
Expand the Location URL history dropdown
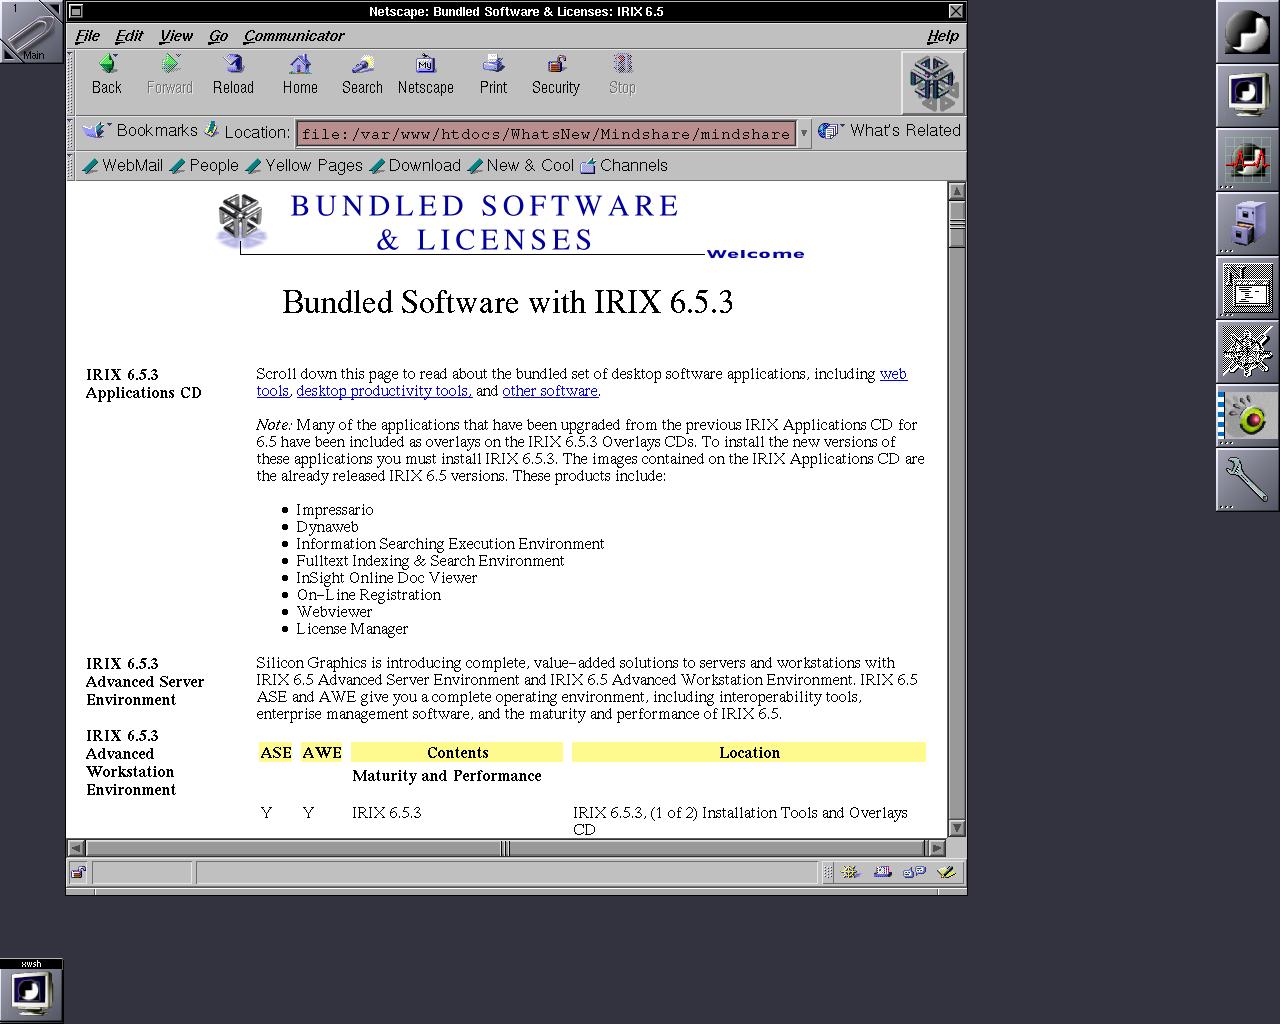804,133
